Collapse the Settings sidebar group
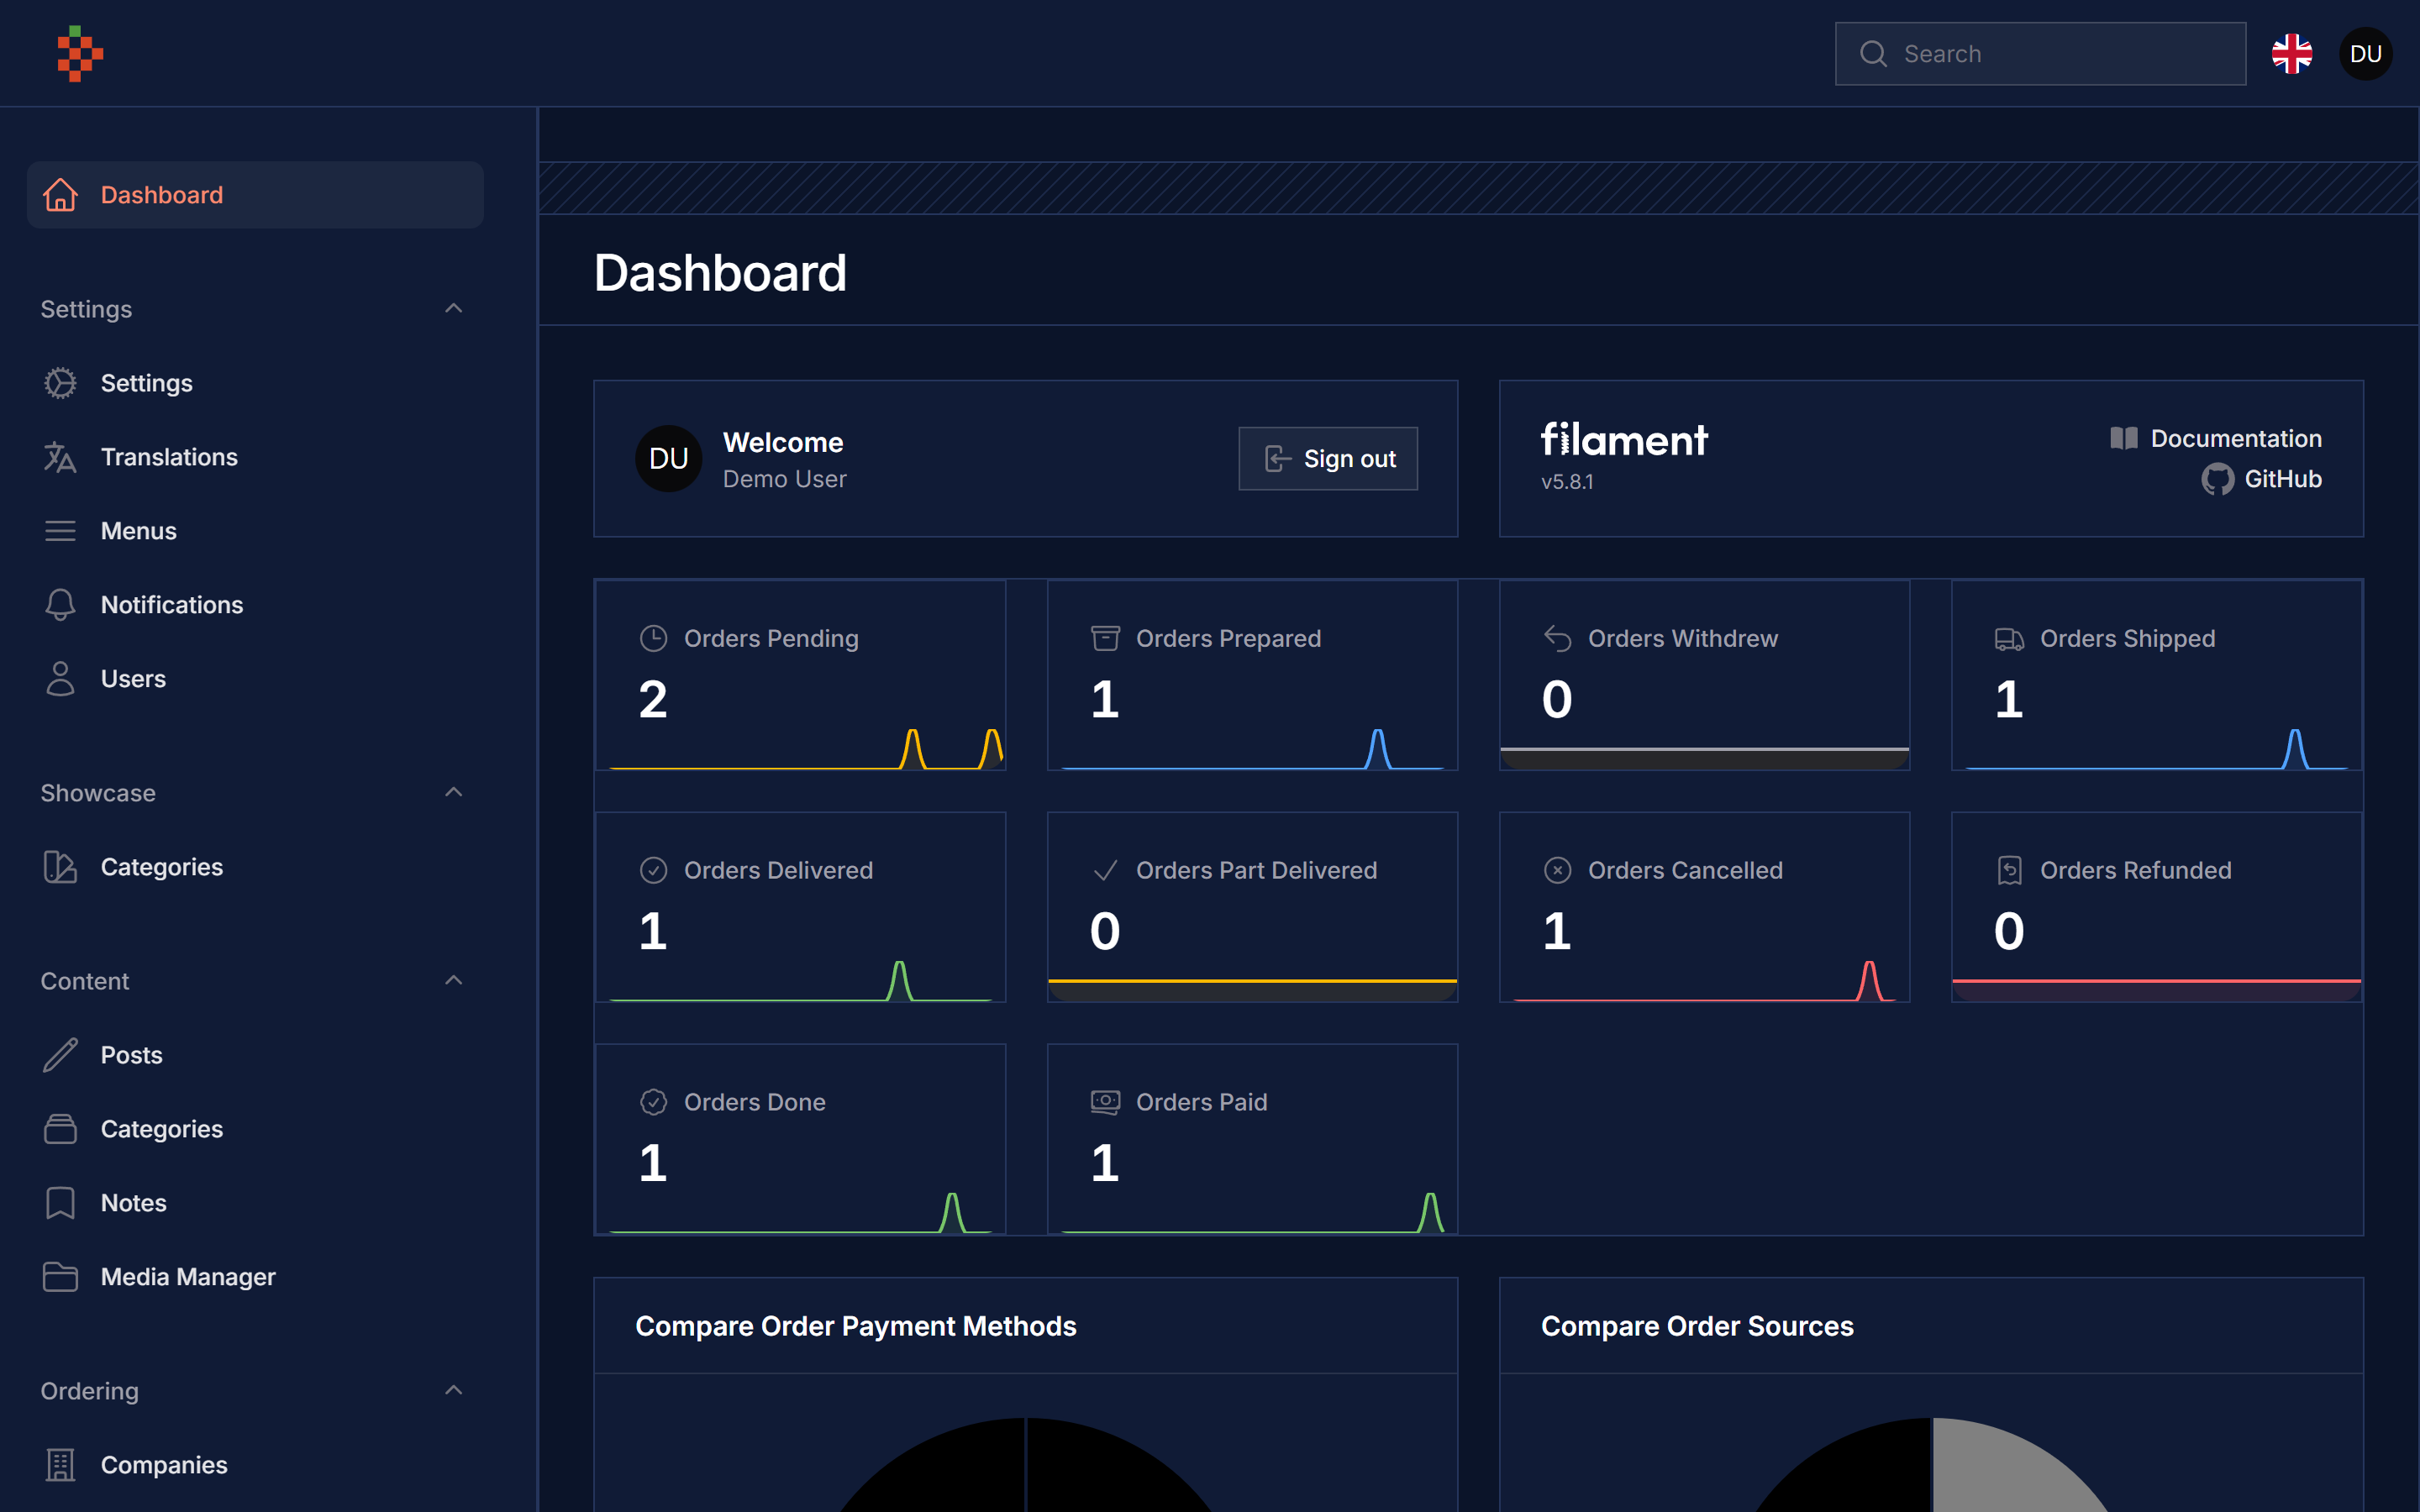The width and height of the screenshot is (2420, 1512). tap(453, 308)
